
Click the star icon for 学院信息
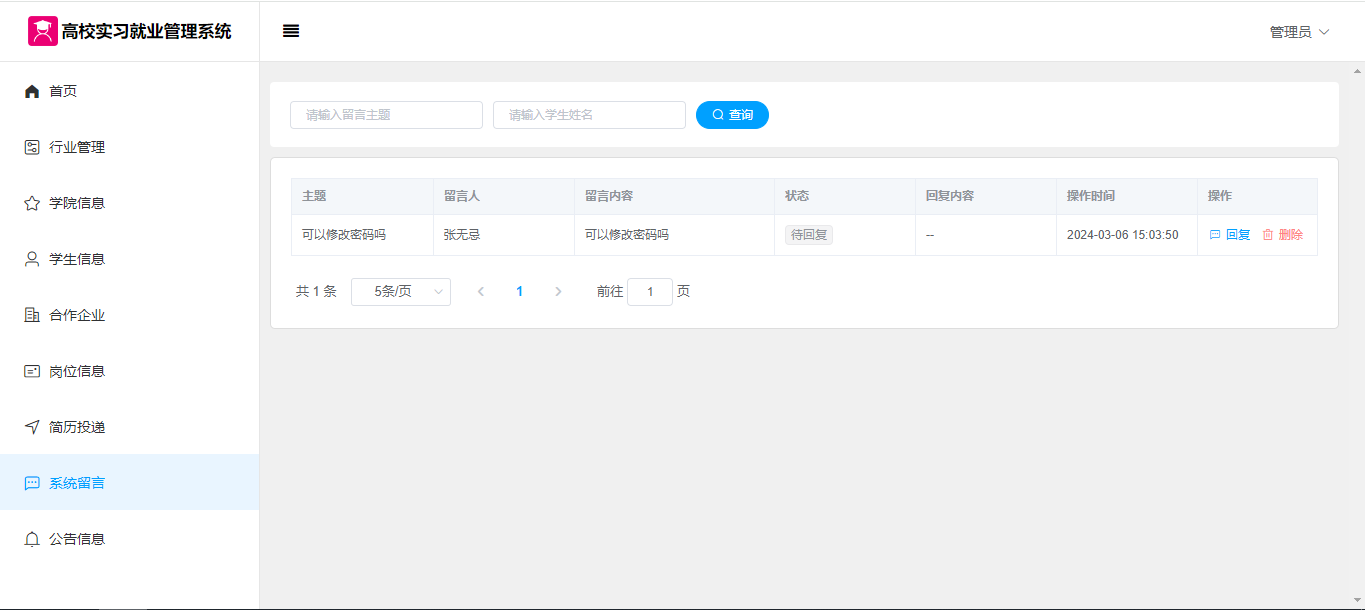[32, 203]
